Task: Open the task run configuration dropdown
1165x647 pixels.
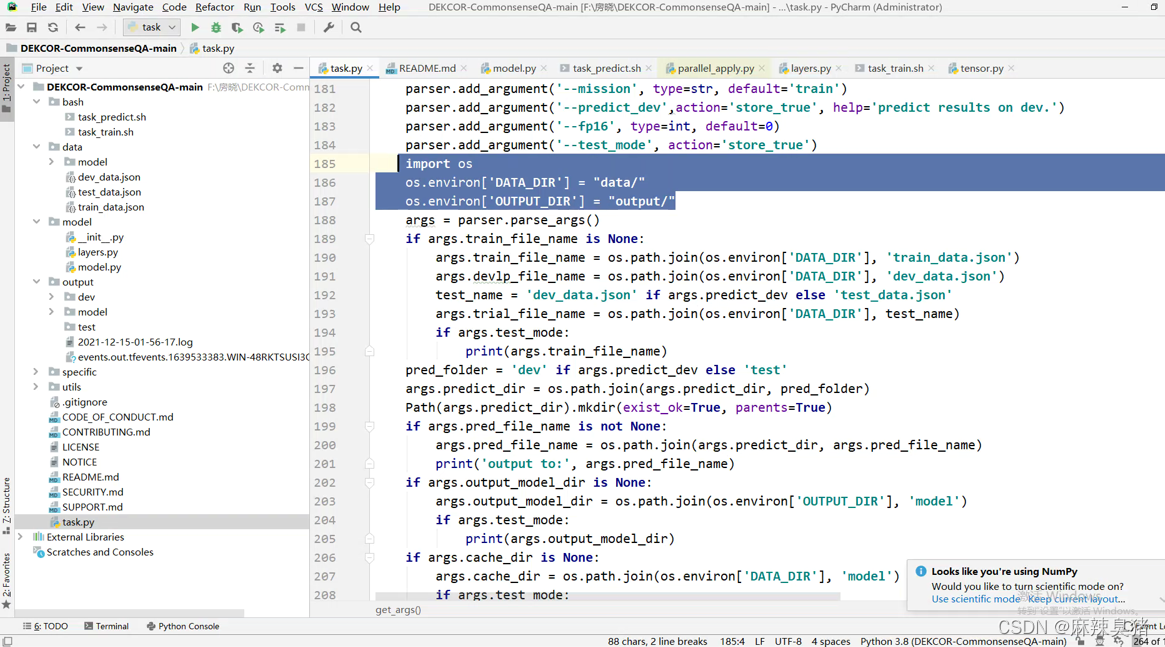Action: point(152,27)
